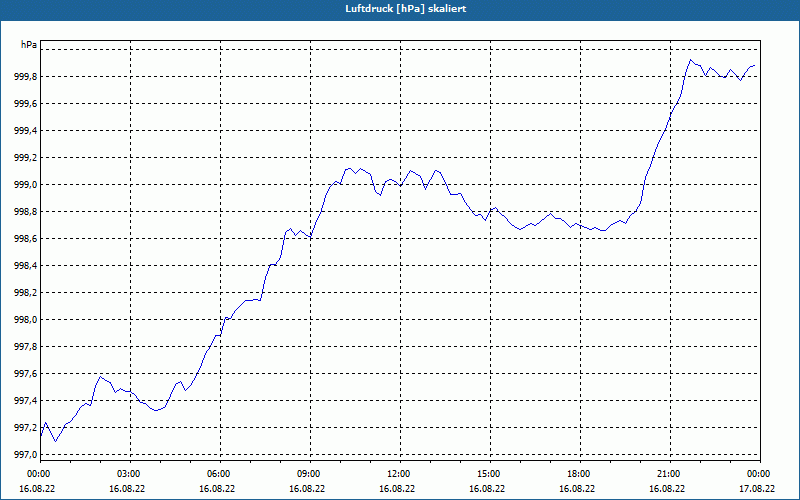The image size is (800, 500).
Task: Click the 999,2 pressure axis value
Action: [x=25, y=158]
